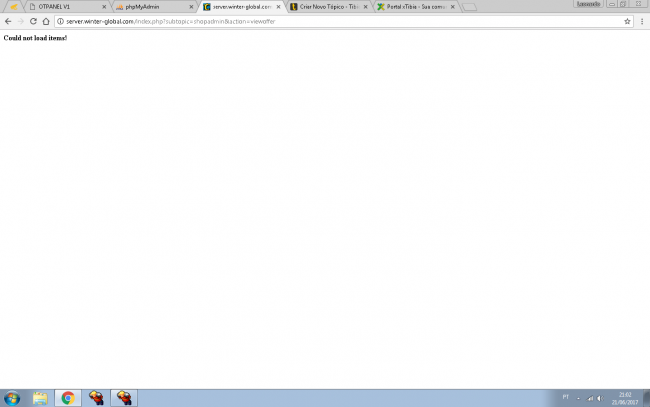Screen dimensions: 650x407
Task: Open a new browser tab
Action: [469, 7]
